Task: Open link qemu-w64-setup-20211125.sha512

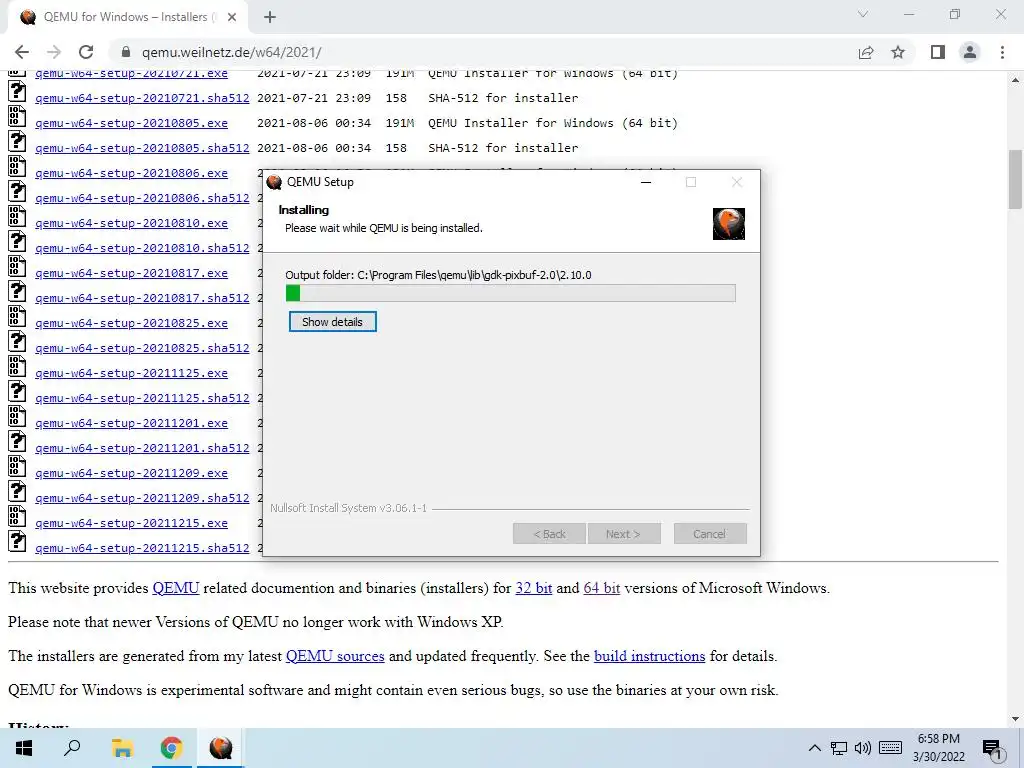Action: tap(142, 398)
